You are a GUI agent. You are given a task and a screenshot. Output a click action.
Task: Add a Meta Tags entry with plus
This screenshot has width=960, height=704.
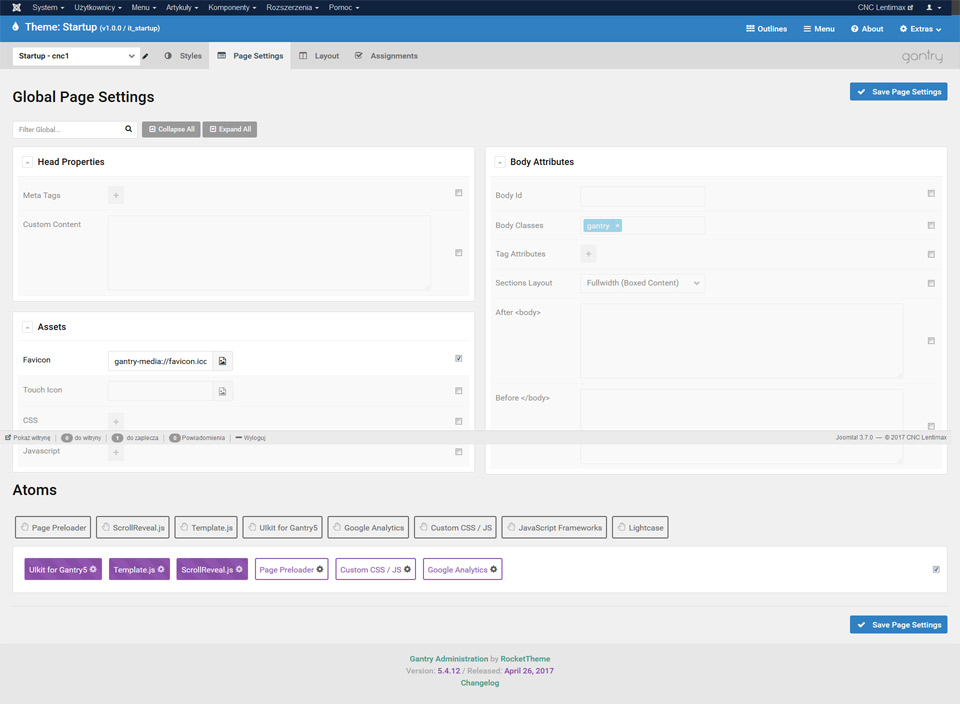tap(116, 195)
